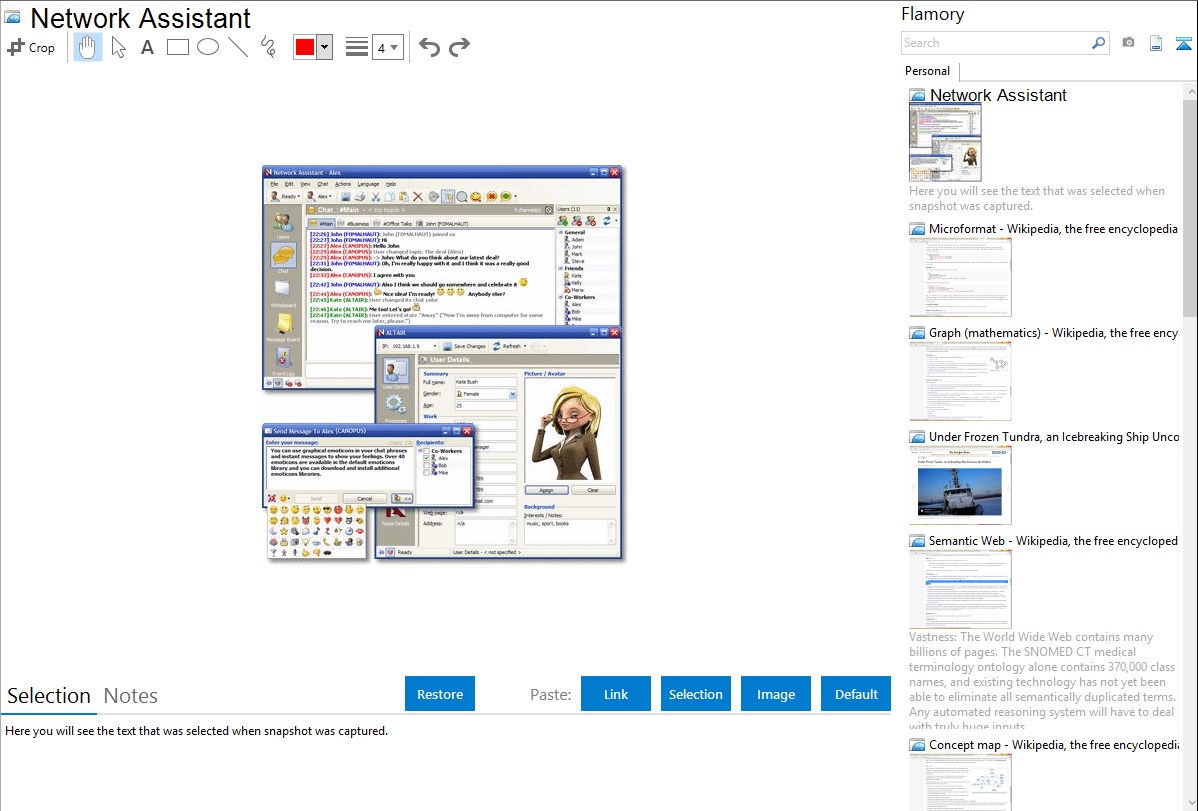Viewport: 1198px width, 811px height.
Task: Open the Notes tab
Action: [x=131, y=696]
